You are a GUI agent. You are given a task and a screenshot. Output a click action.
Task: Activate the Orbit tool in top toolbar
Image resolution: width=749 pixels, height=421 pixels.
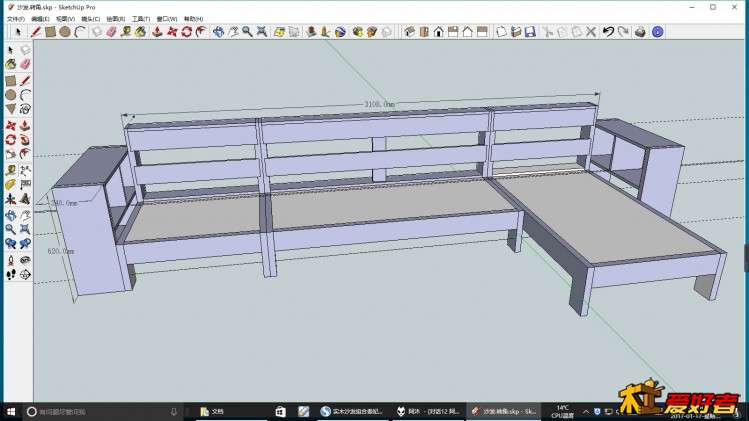click(x=217, y=32)
